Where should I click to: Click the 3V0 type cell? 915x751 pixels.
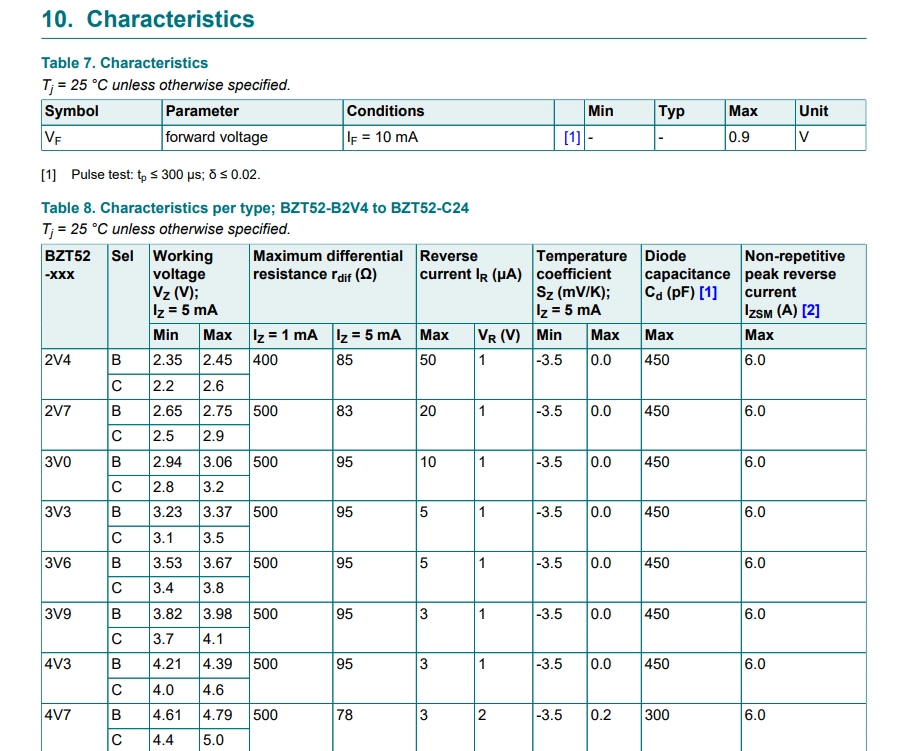[x=74, y=475]
